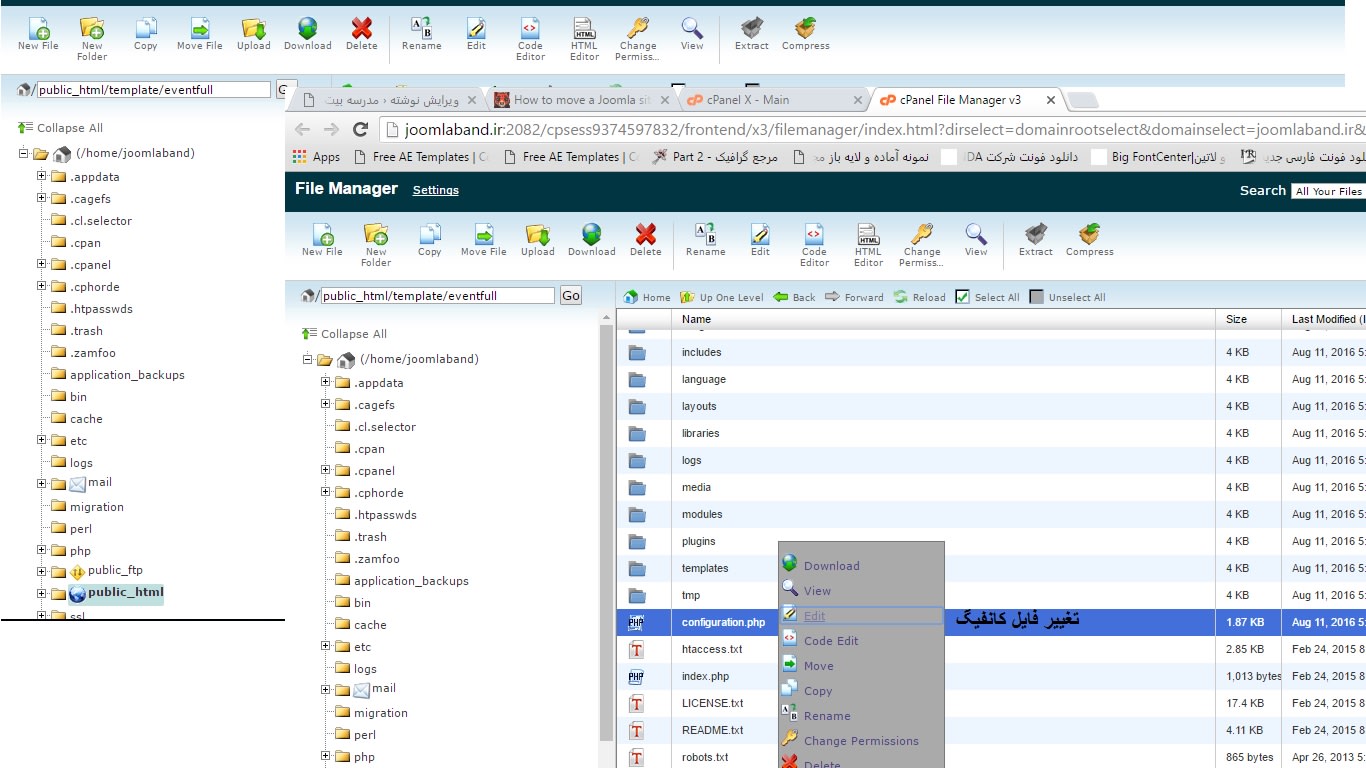The height and width of the screenshot is (768, 1366).
Task: Expand .cpanel folder in the background window tree
Action: tap(42, 264)
